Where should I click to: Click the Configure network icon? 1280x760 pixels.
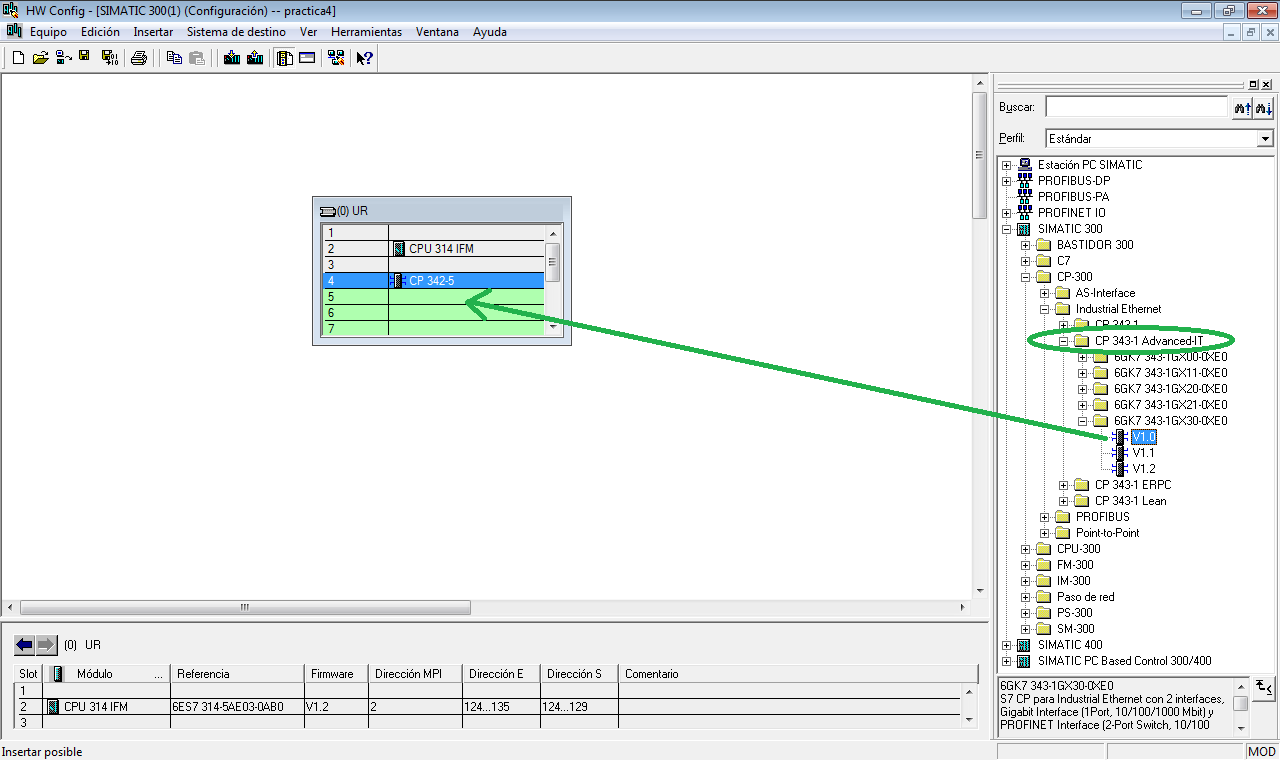(336, 58)
